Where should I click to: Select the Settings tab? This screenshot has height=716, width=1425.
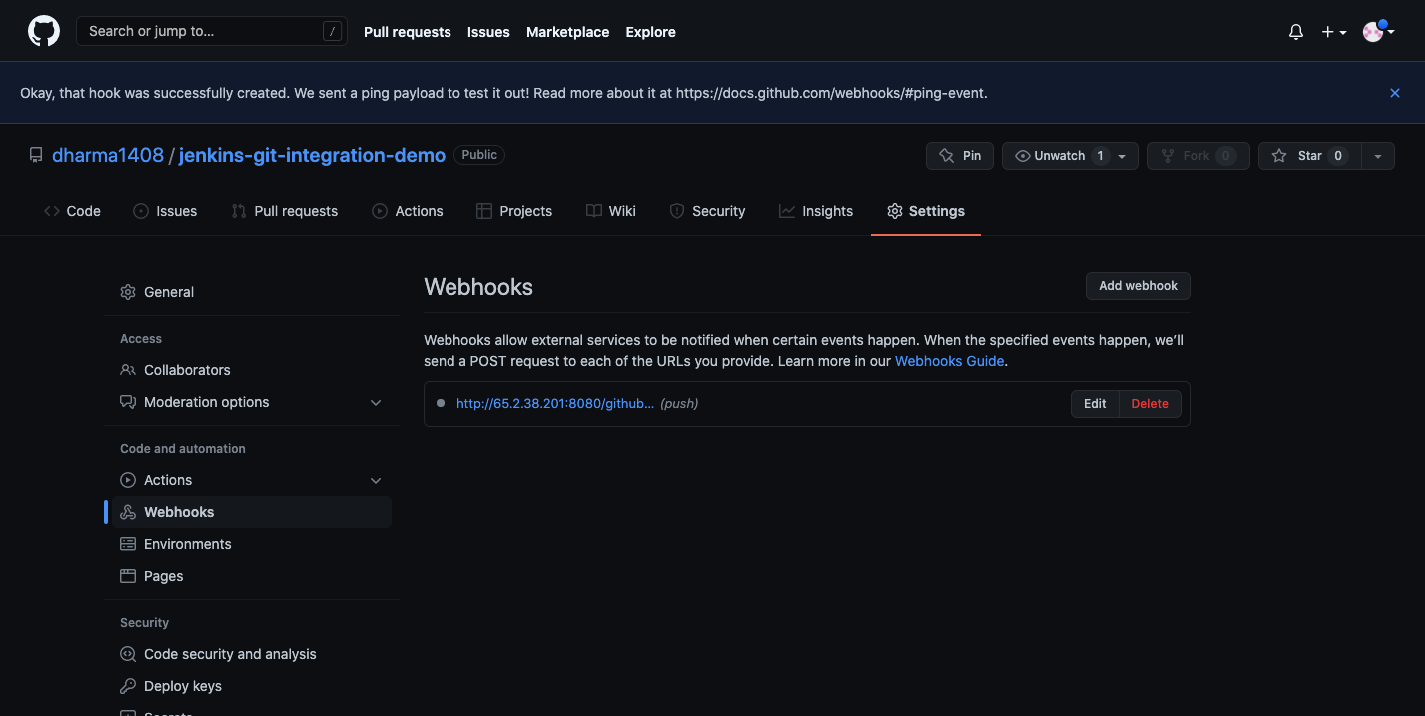click(x=926, y=211)
